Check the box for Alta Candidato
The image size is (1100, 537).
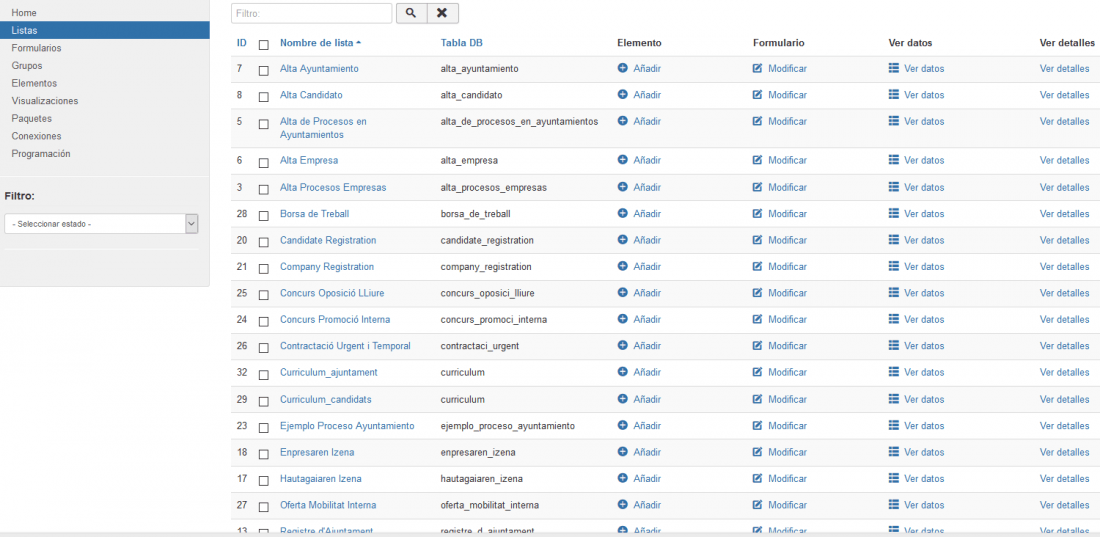(264, 97)
